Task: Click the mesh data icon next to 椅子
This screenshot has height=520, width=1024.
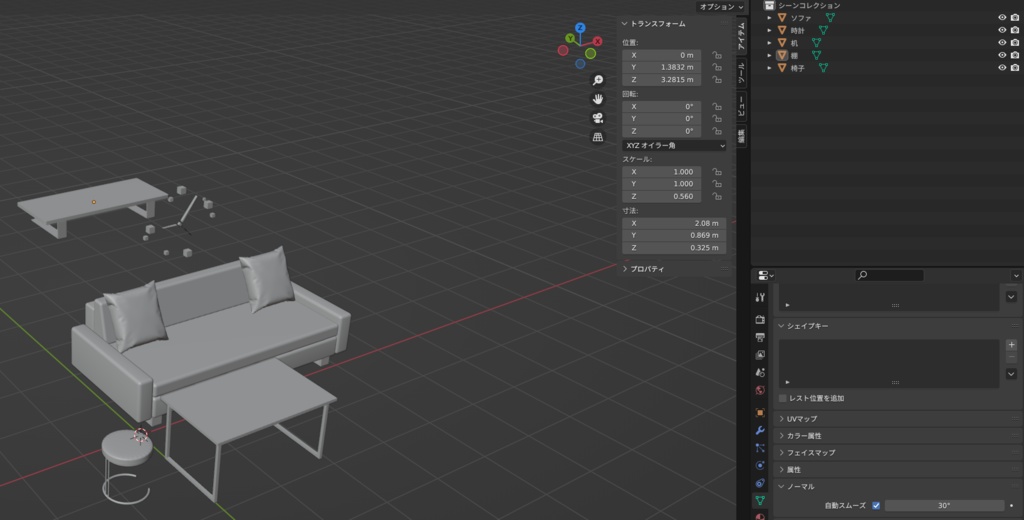Action: coord(823,67)
